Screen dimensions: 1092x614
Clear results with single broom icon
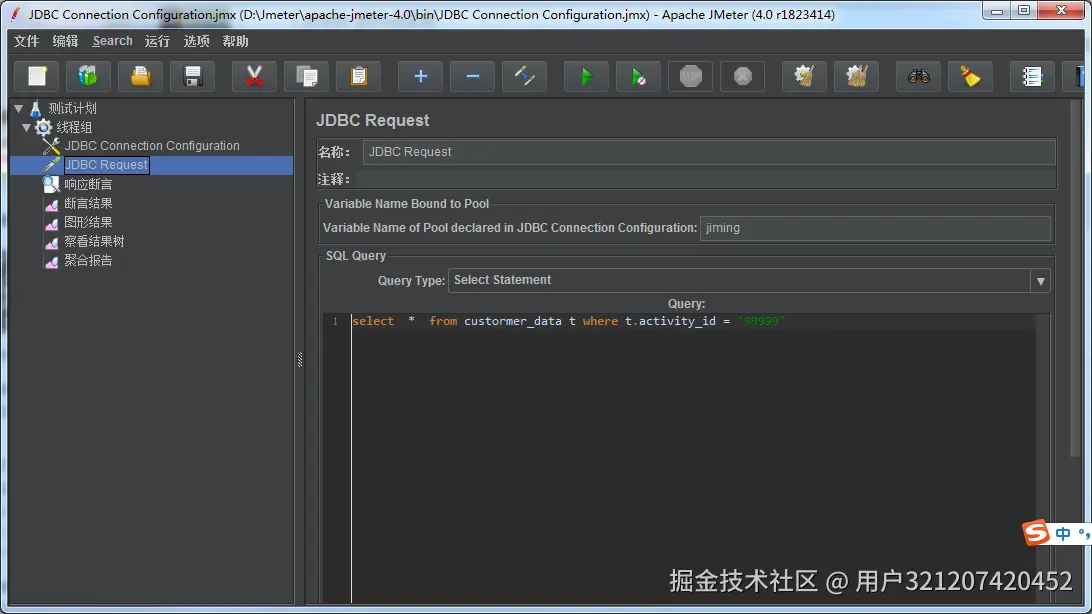[804, 76]
